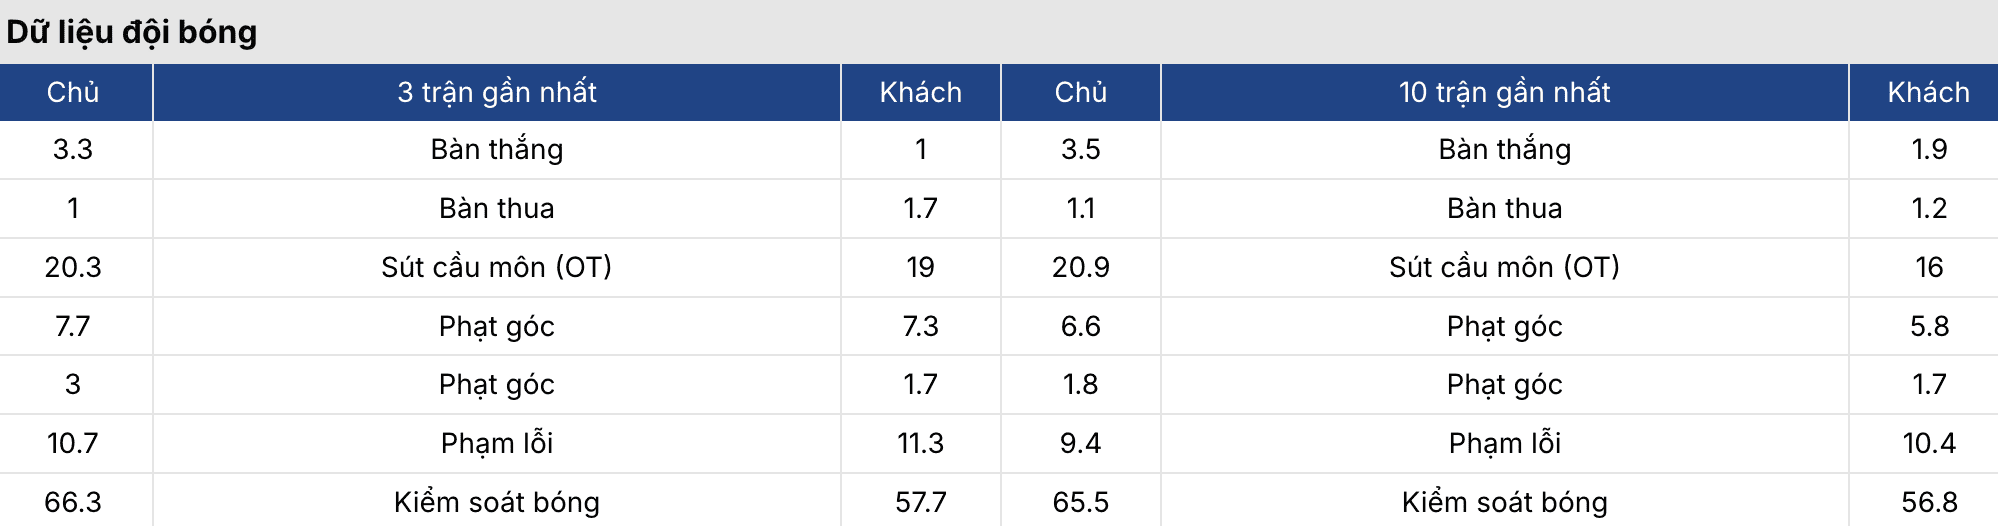Select the possession value 66.3
Viewport: 1998px width, 526px height.
[x=73, y=502]
